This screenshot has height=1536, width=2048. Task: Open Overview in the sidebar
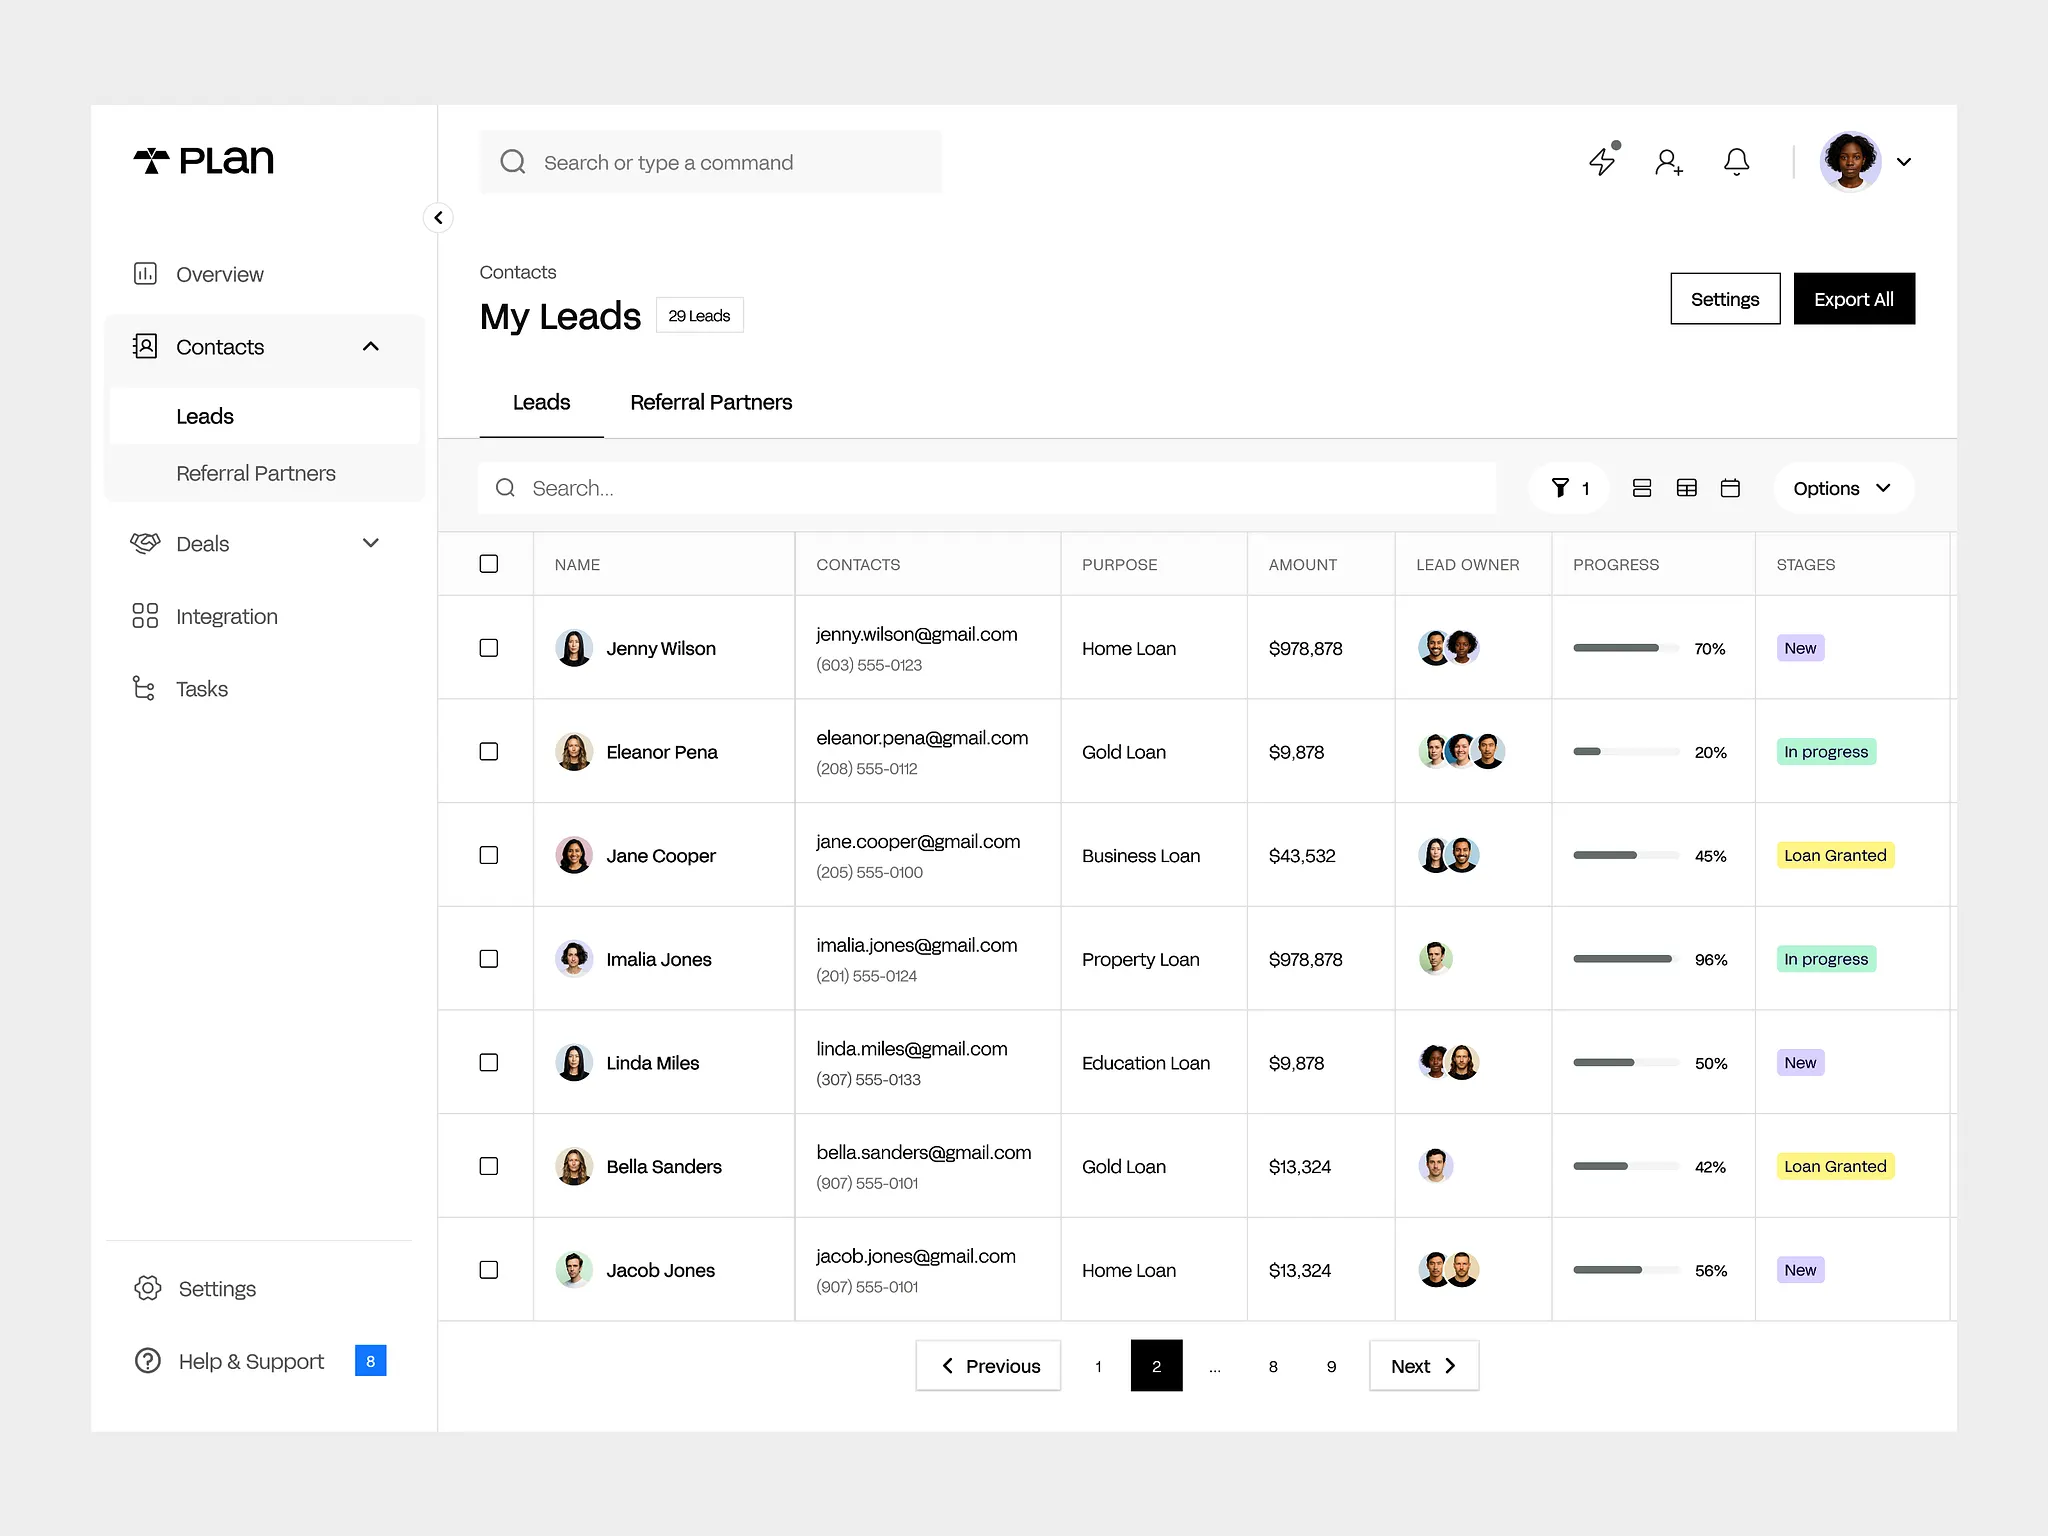pos(219,274)
